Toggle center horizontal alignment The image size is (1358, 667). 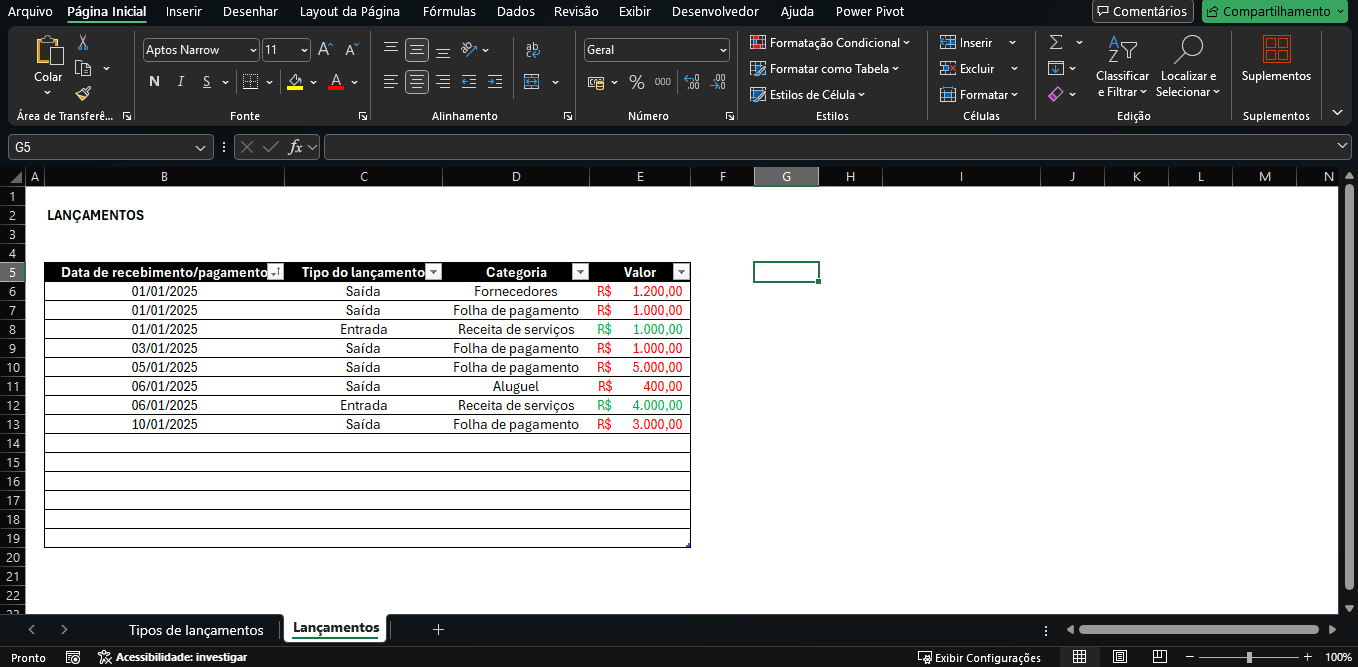point(417,82)
